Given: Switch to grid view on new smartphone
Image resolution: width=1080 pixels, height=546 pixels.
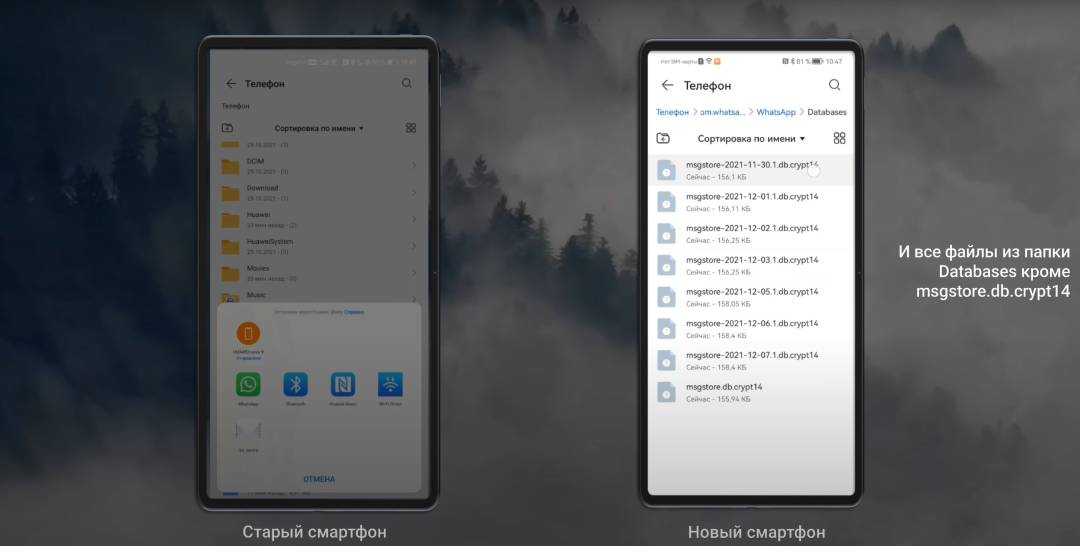Looking at the screenshot, I should [839, 138].
